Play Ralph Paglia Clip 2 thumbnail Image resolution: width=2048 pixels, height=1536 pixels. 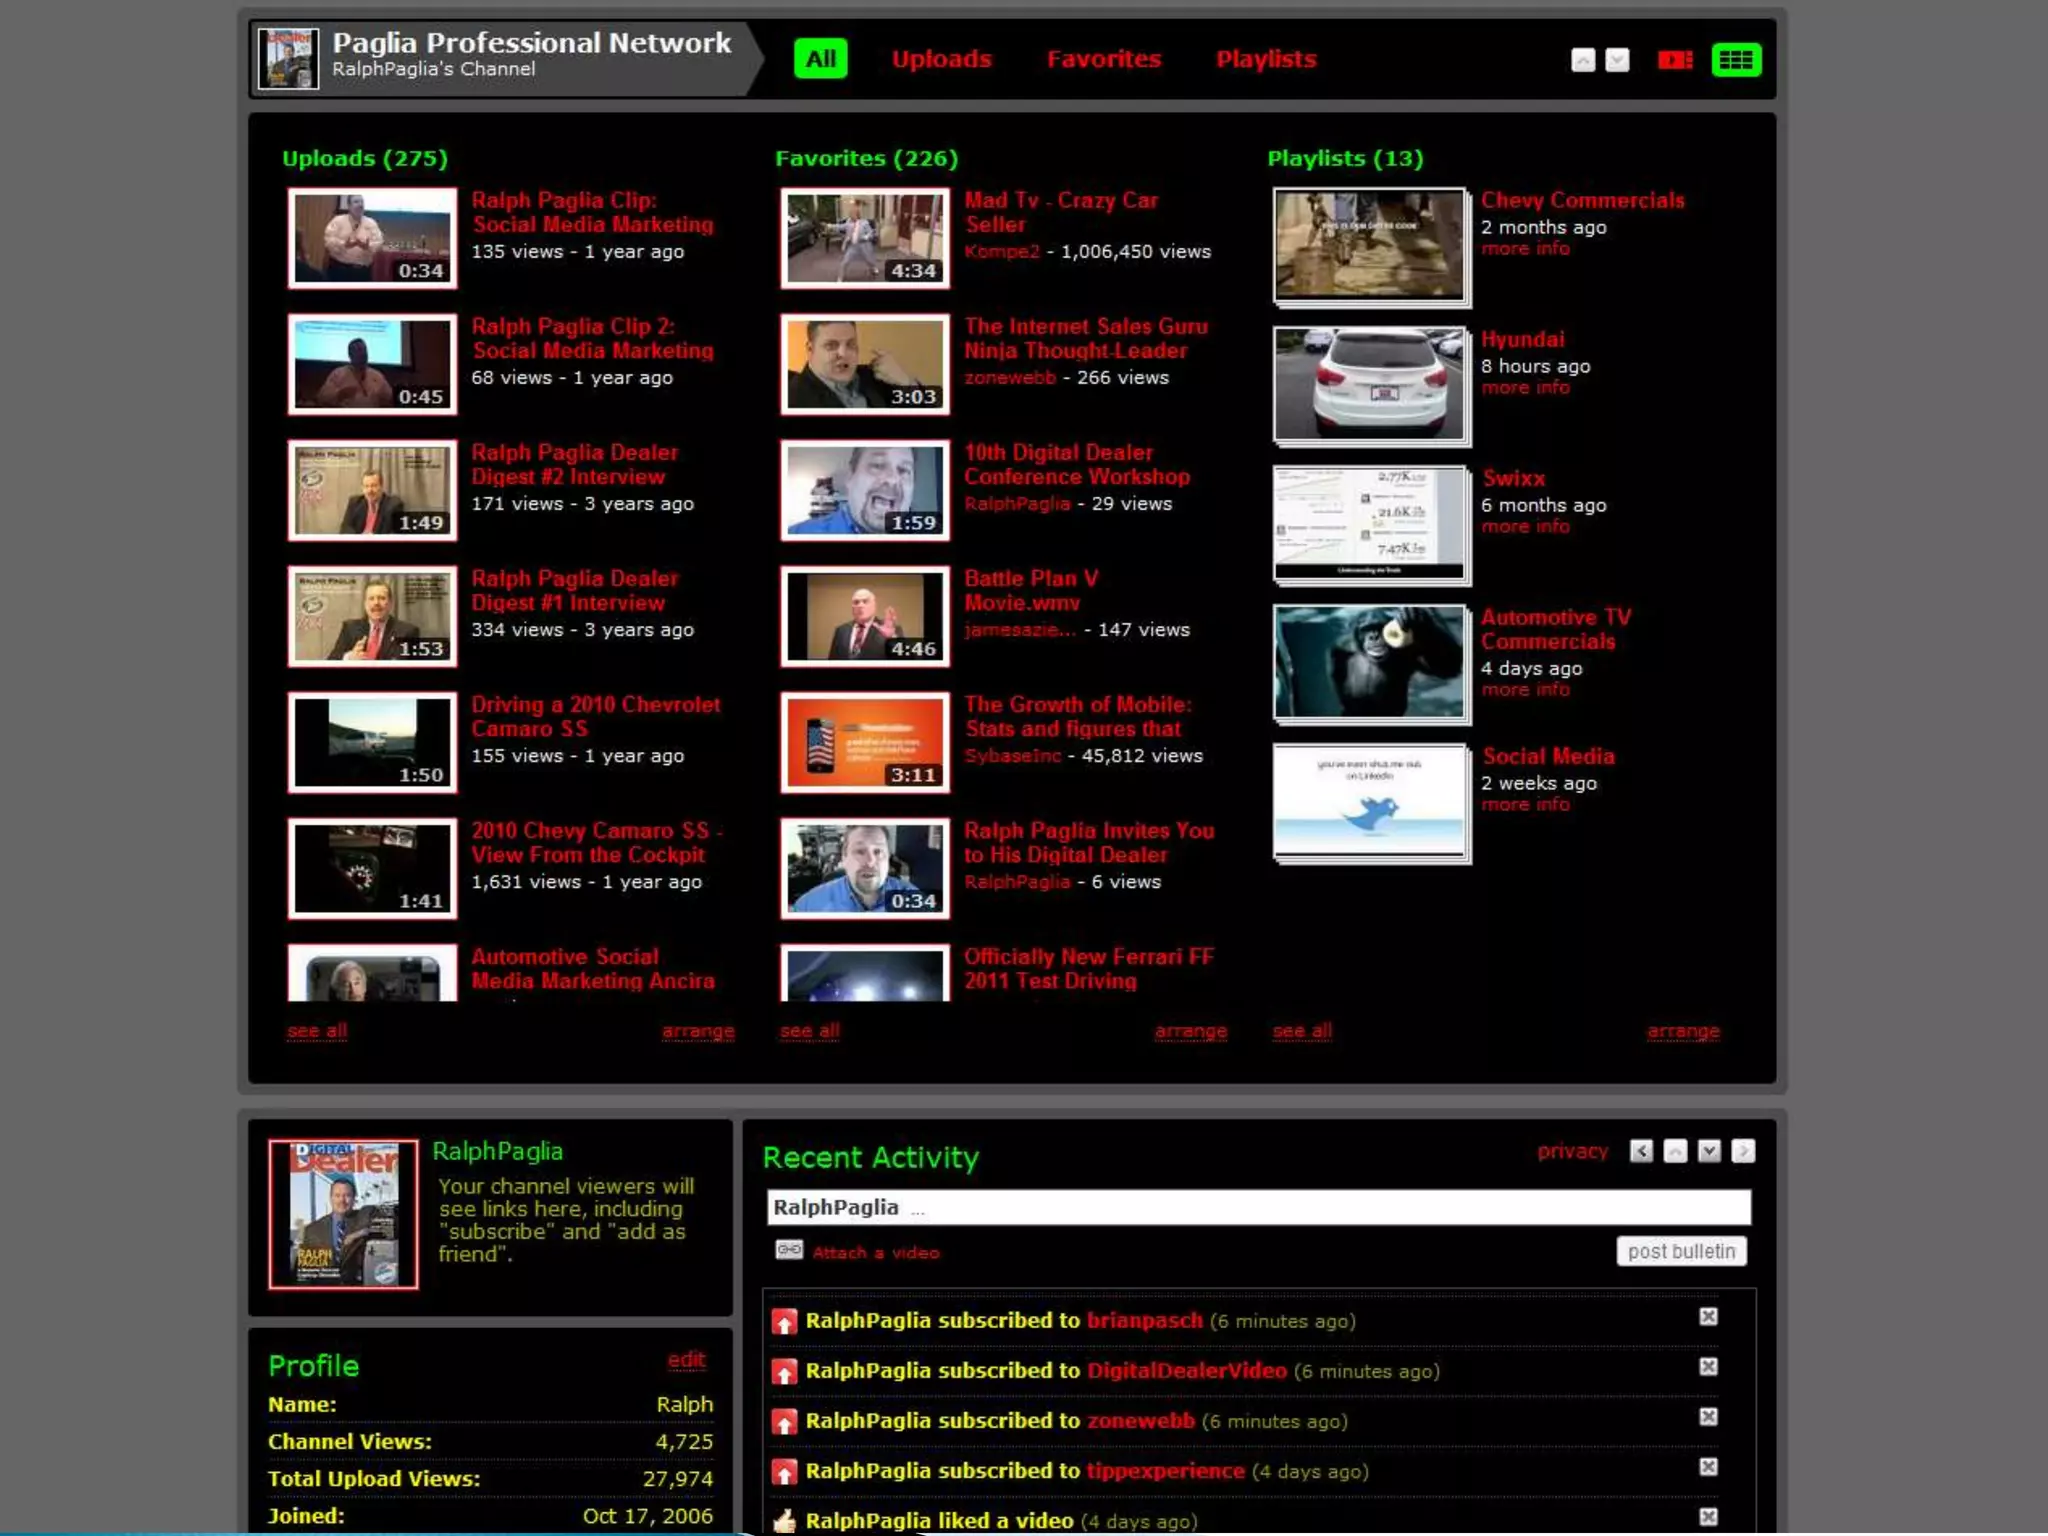[372, 364]
